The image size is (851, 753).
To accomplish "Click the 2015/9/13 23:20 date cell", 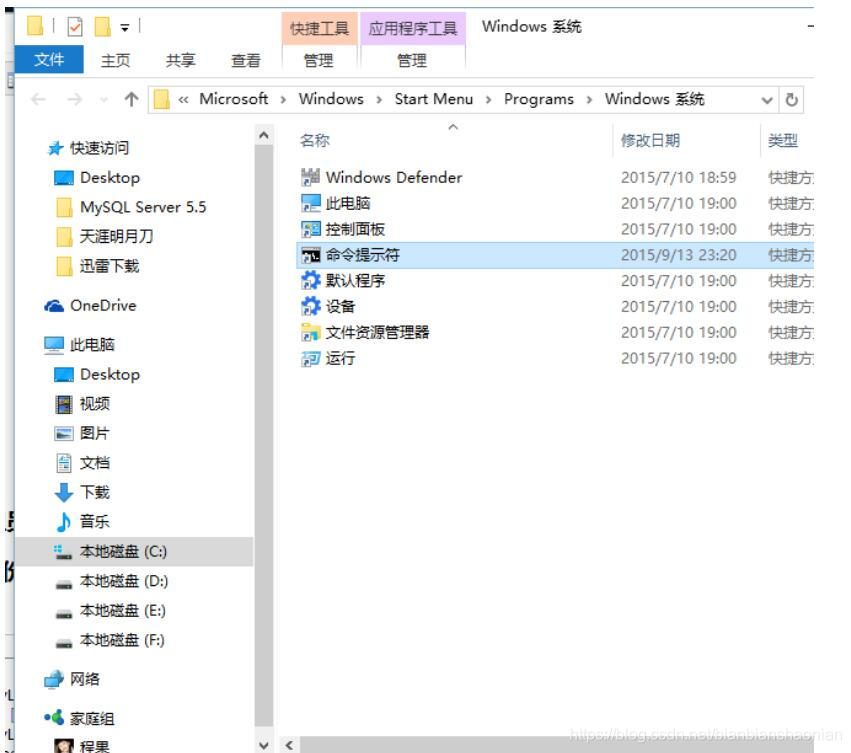I will coord(678,255).
